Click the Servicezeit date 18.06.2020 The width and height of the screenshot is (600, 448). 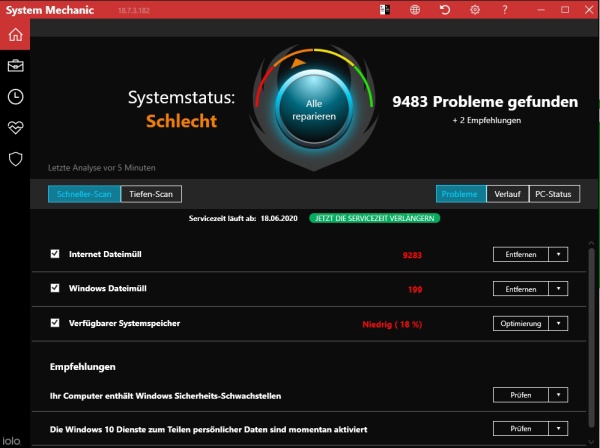click(x=279, y=218)
